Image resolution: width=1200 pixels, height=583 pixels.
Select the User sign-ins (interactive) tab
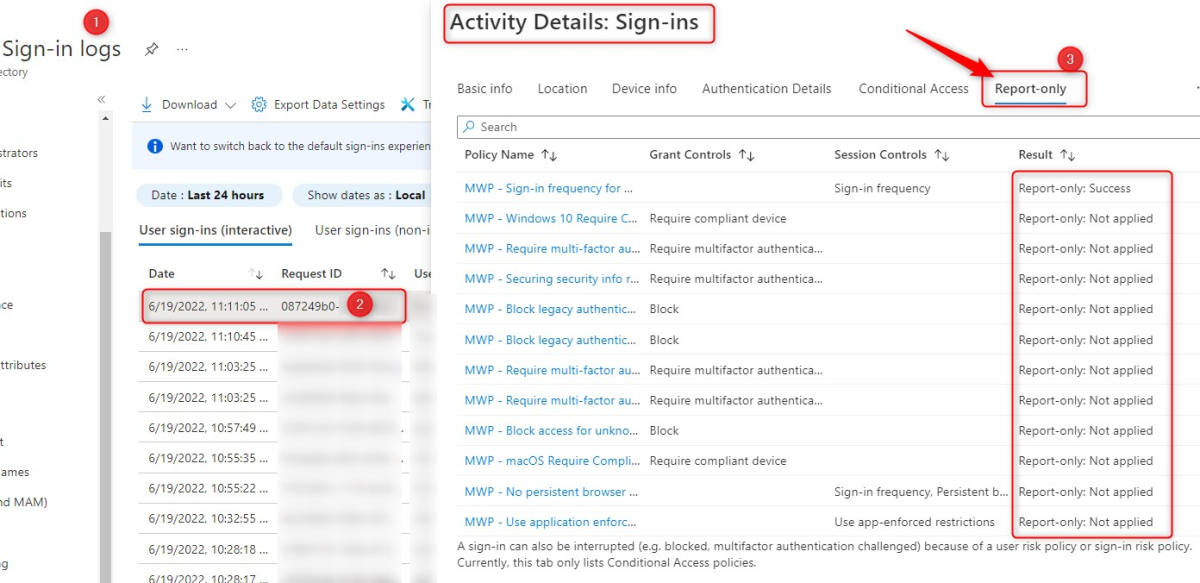click(215, 231)
